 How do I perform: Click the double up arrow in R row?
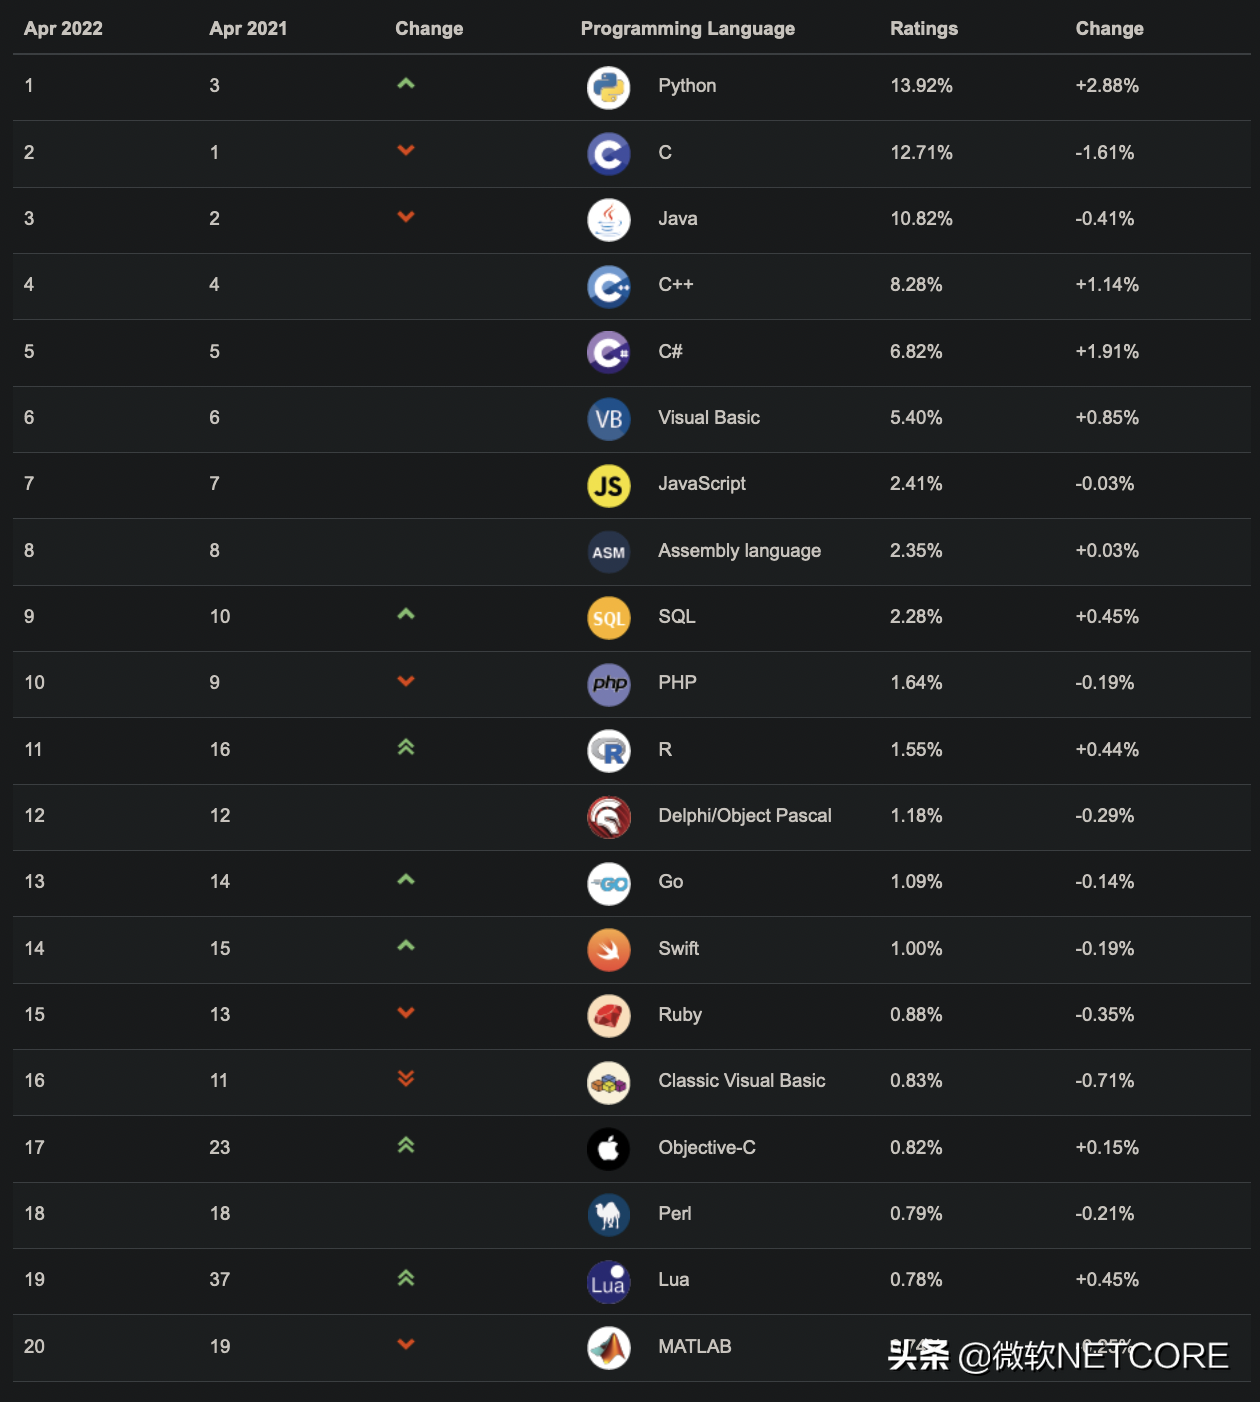click(x=405, y=747)
